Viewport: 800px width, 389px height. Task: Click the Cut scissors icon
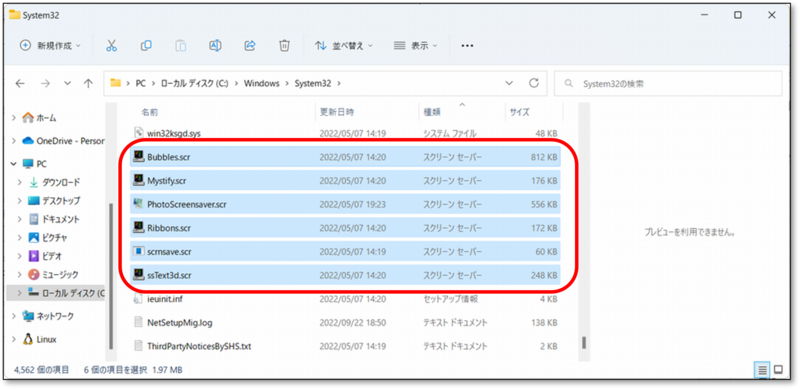pyautogui.click(x=111, y=46)
